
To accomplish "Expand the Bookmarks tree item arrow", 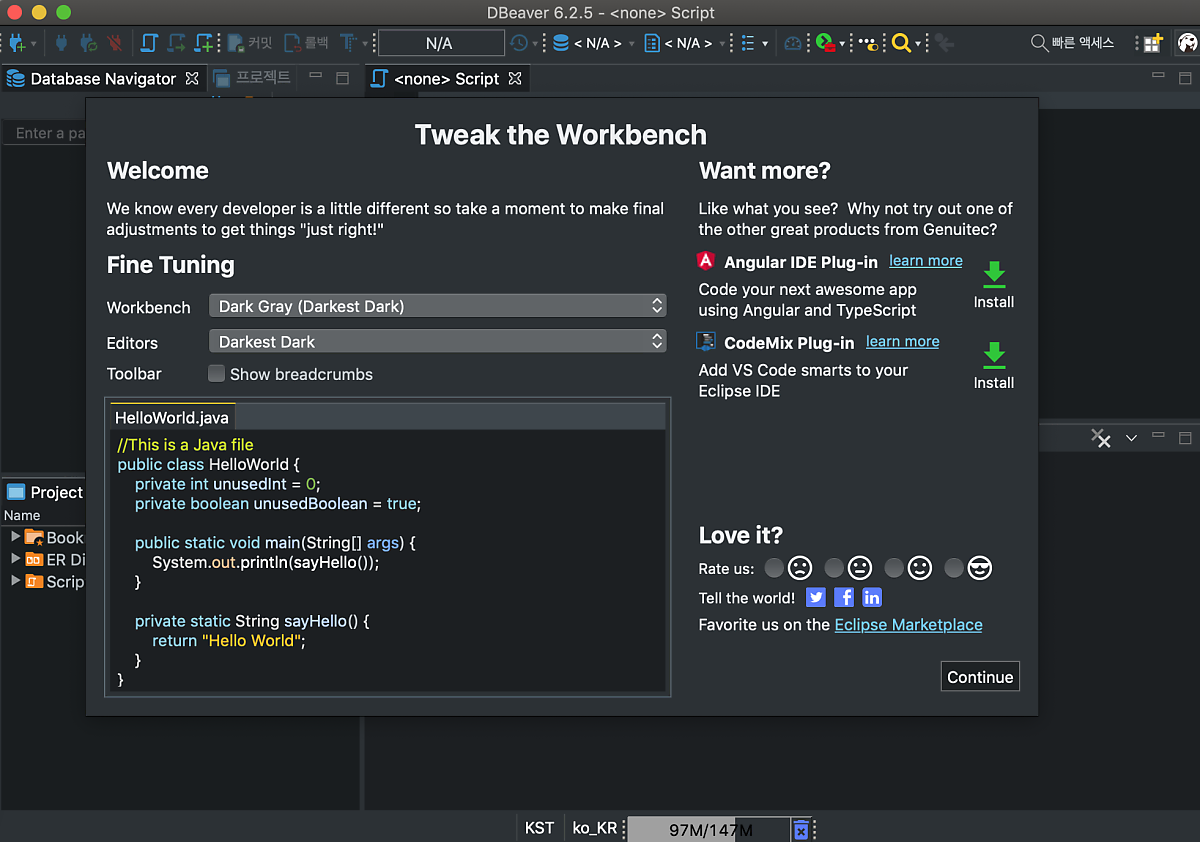I will (15, 537).
